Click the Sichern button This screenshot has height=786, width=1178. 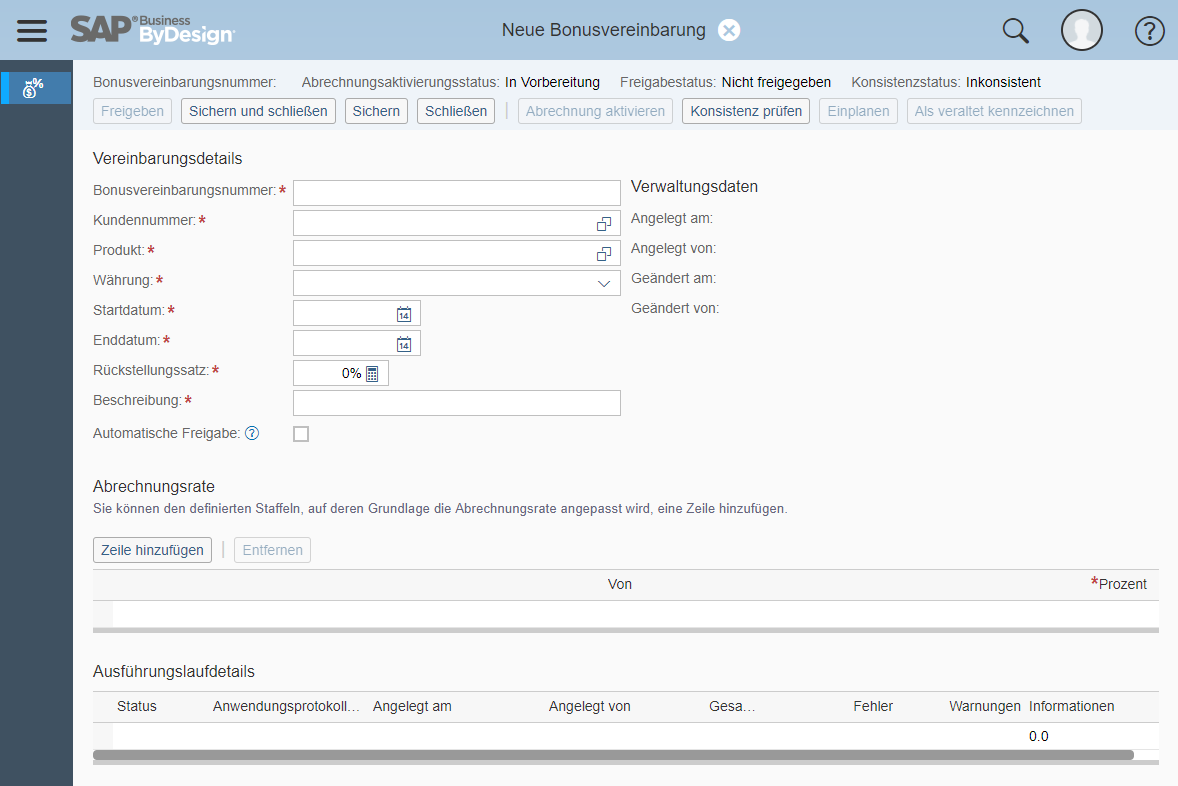pos(376,111)
